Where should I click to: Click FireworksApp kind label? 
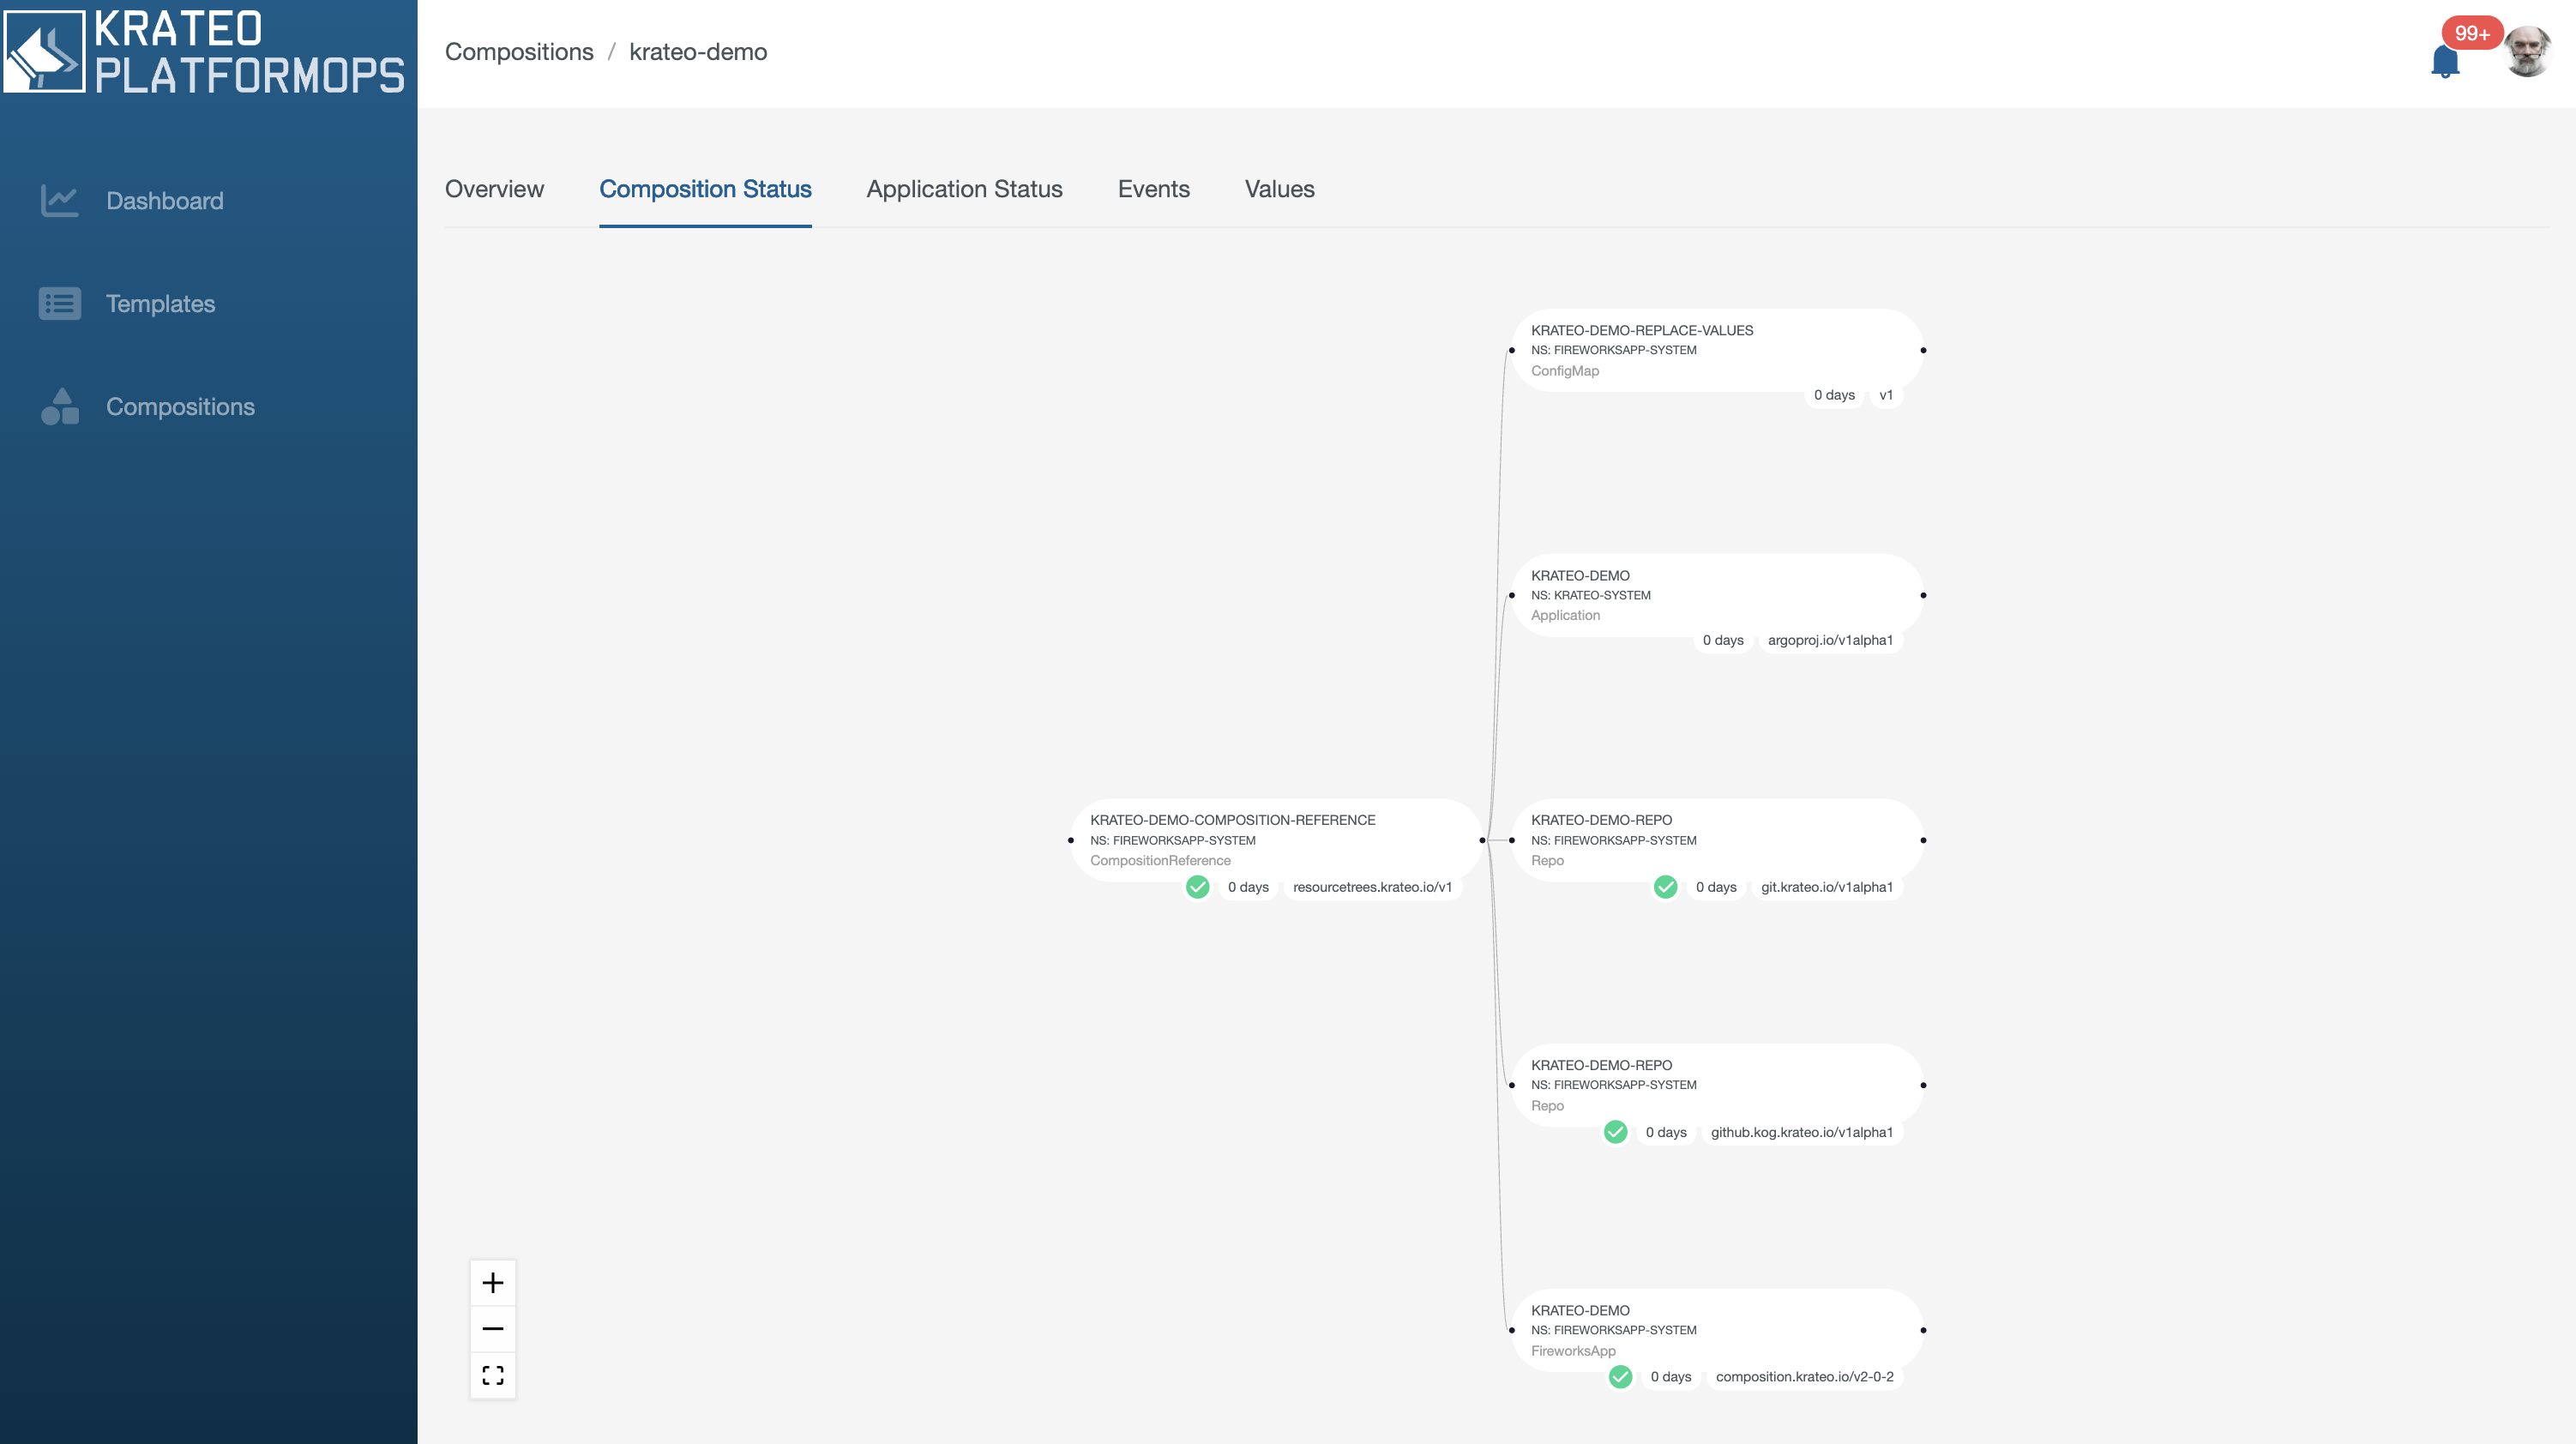[x=1573, y=1351]
